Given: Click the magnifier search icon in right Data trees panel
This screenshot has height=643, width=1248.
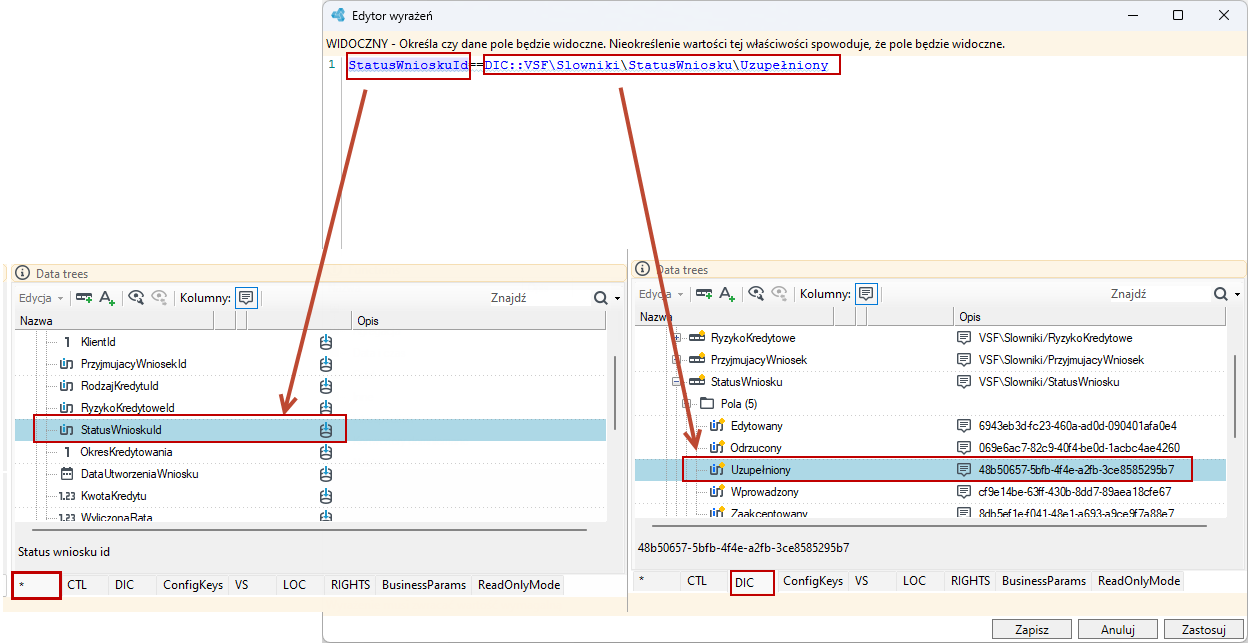Looking at the screenshot, I should click(x=1220, y=294).
